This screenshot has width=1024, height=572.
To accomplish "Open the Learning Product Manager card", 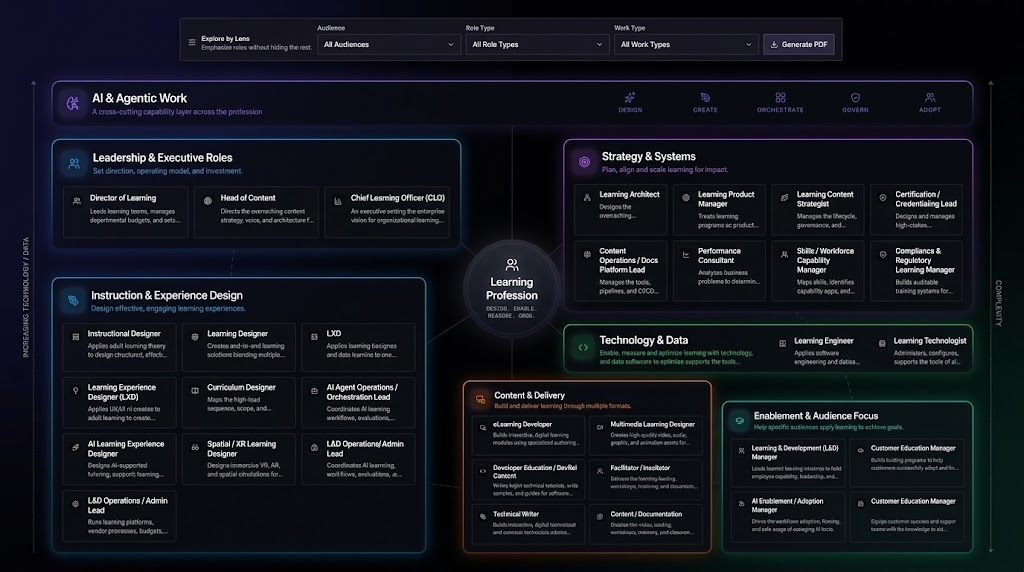I will (719, 210).
